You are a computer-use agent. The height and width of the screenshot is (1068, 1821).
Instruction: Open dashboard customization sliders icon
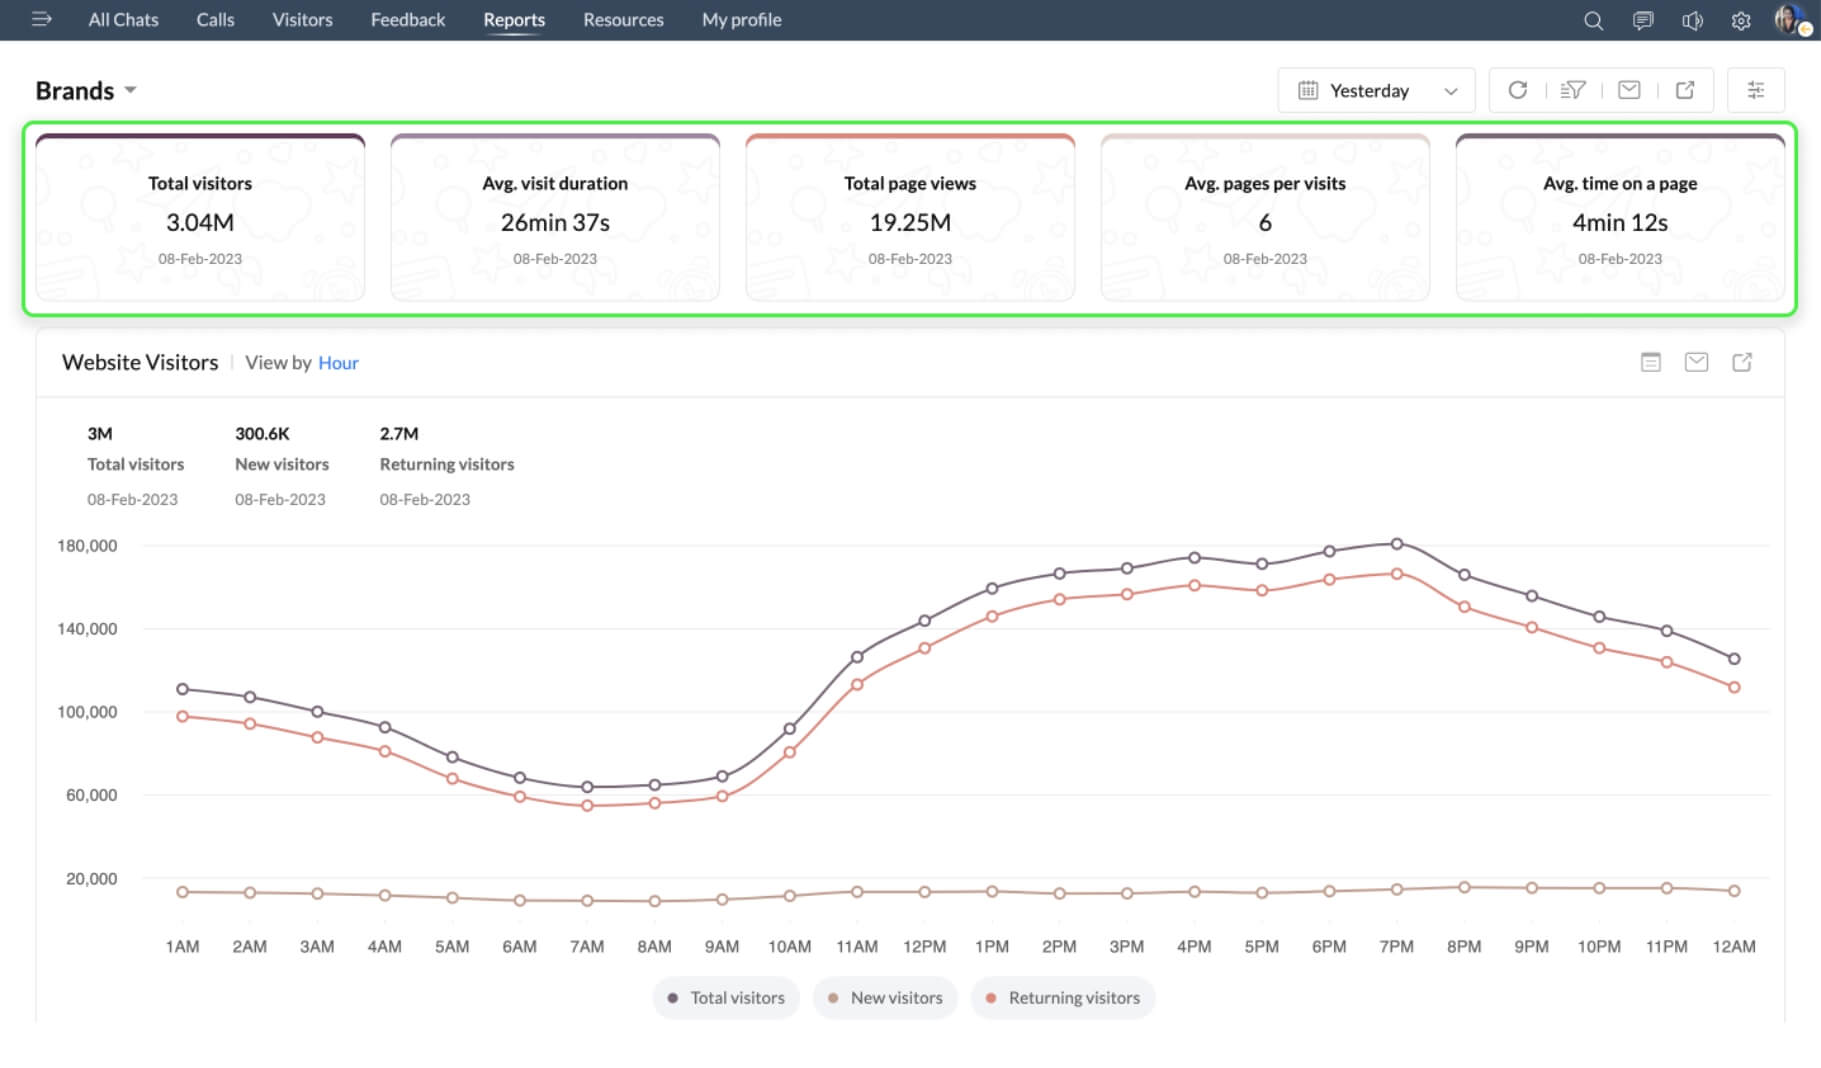tap(1755, 90)
